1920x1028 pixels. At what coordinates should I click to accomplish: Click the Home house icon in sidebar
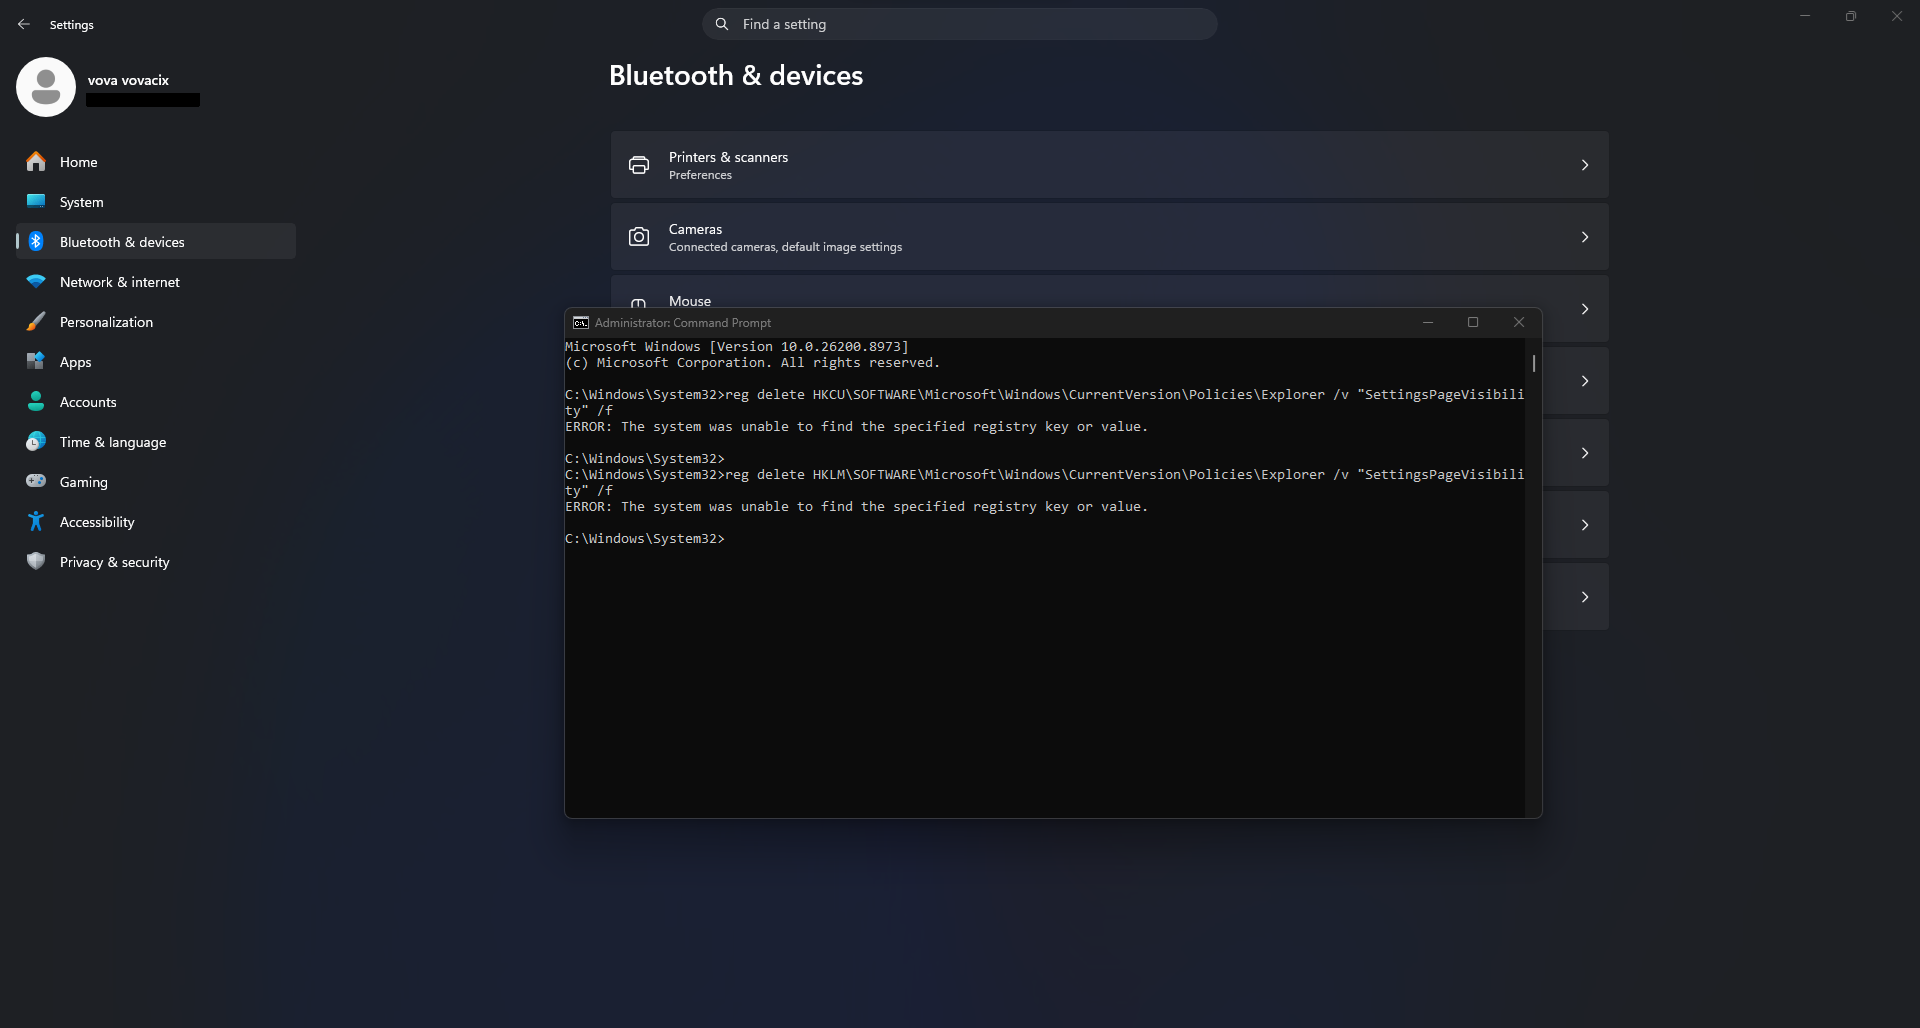tap(36, 161)
